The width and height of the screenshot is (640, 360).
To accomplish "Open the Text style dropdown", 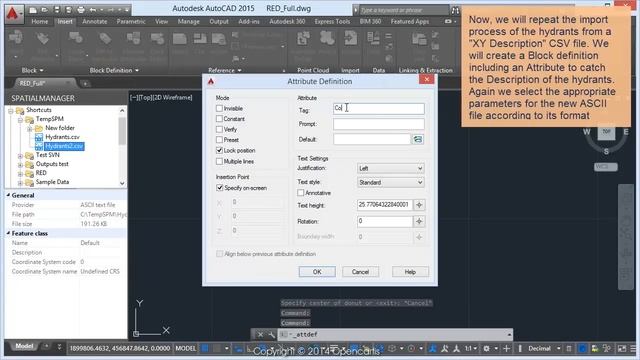I will tap(390, 182).
